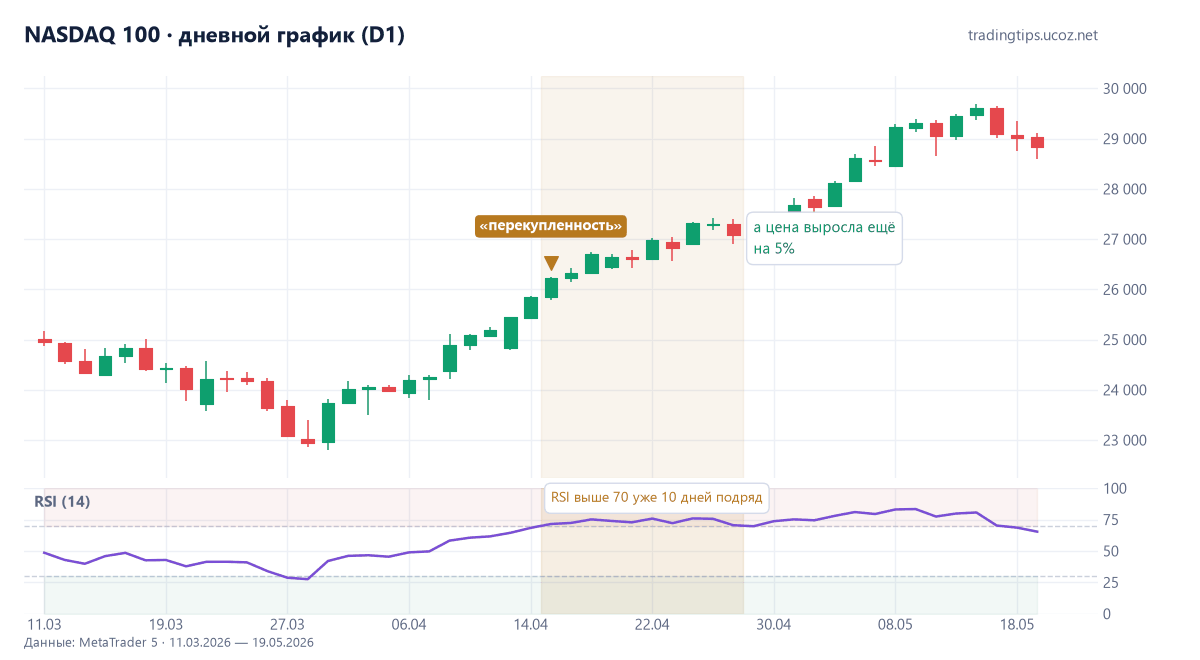Screen dimensions: 1200x660
Task: Click the «Данные: MetaTrader 5» footer text
Action: (168, 642)
